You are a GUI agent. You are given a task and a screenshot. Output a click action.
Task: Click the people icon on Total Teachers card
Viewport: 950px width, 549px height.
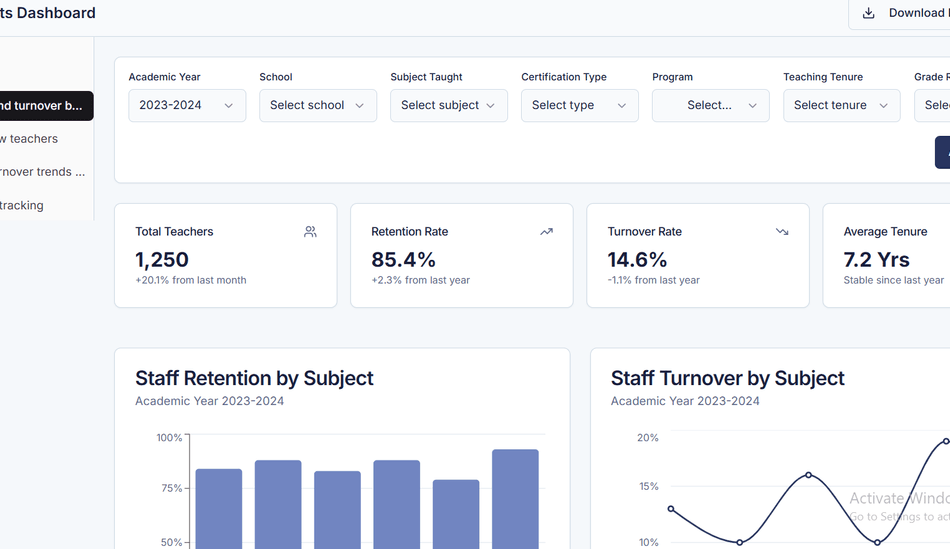[310, 232]
